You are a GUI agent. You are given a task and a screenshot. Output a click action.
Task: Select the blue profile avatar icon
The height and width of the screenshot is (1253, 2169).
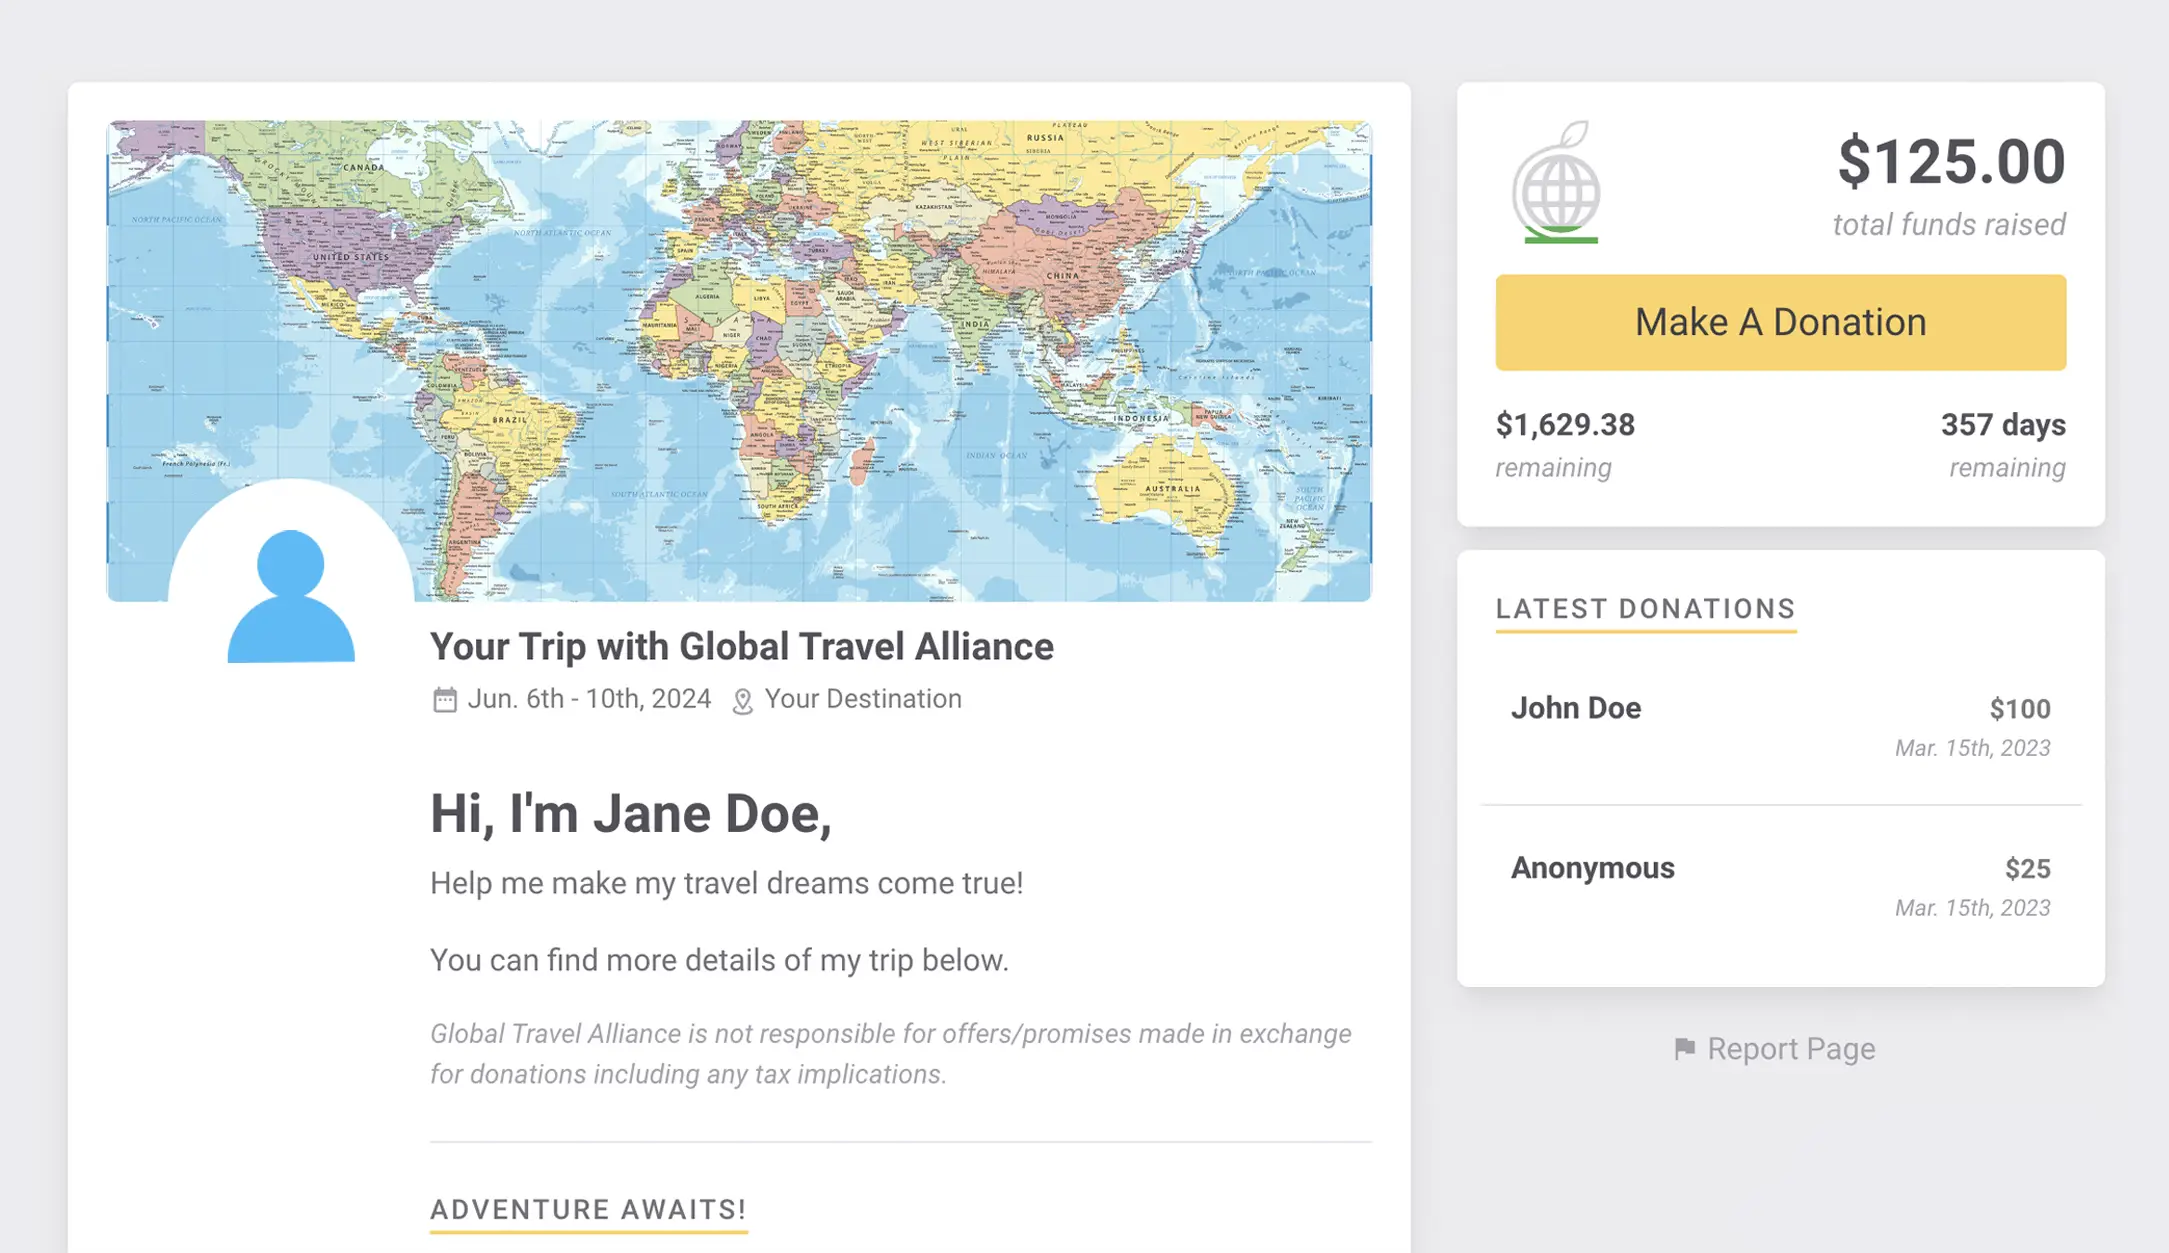(x=291, y=595)
